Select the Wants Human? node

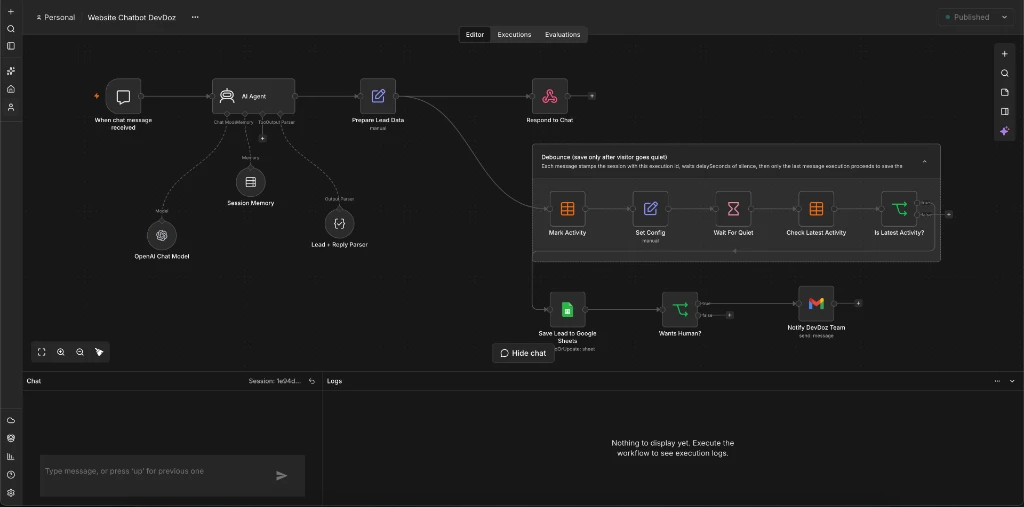pyautogui.click(x=680, y=310)
